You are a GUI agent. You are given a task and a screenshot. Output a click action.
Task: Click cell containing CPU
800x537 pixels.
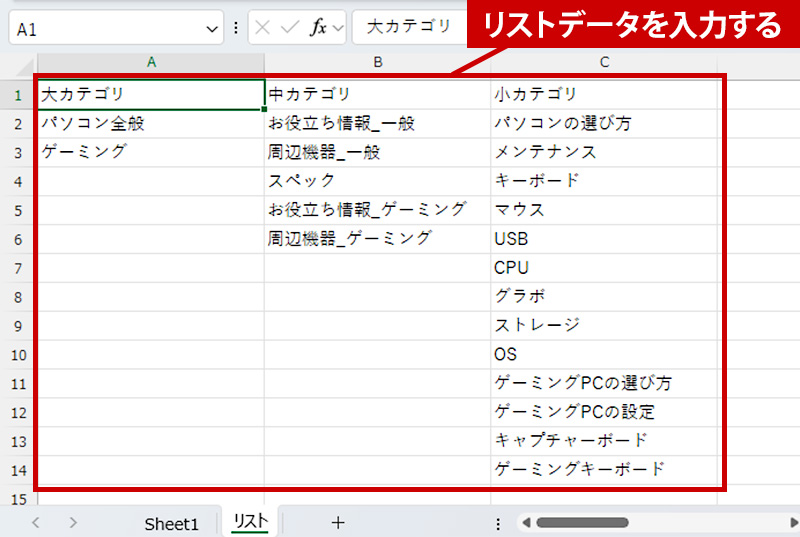pos(604,268)
